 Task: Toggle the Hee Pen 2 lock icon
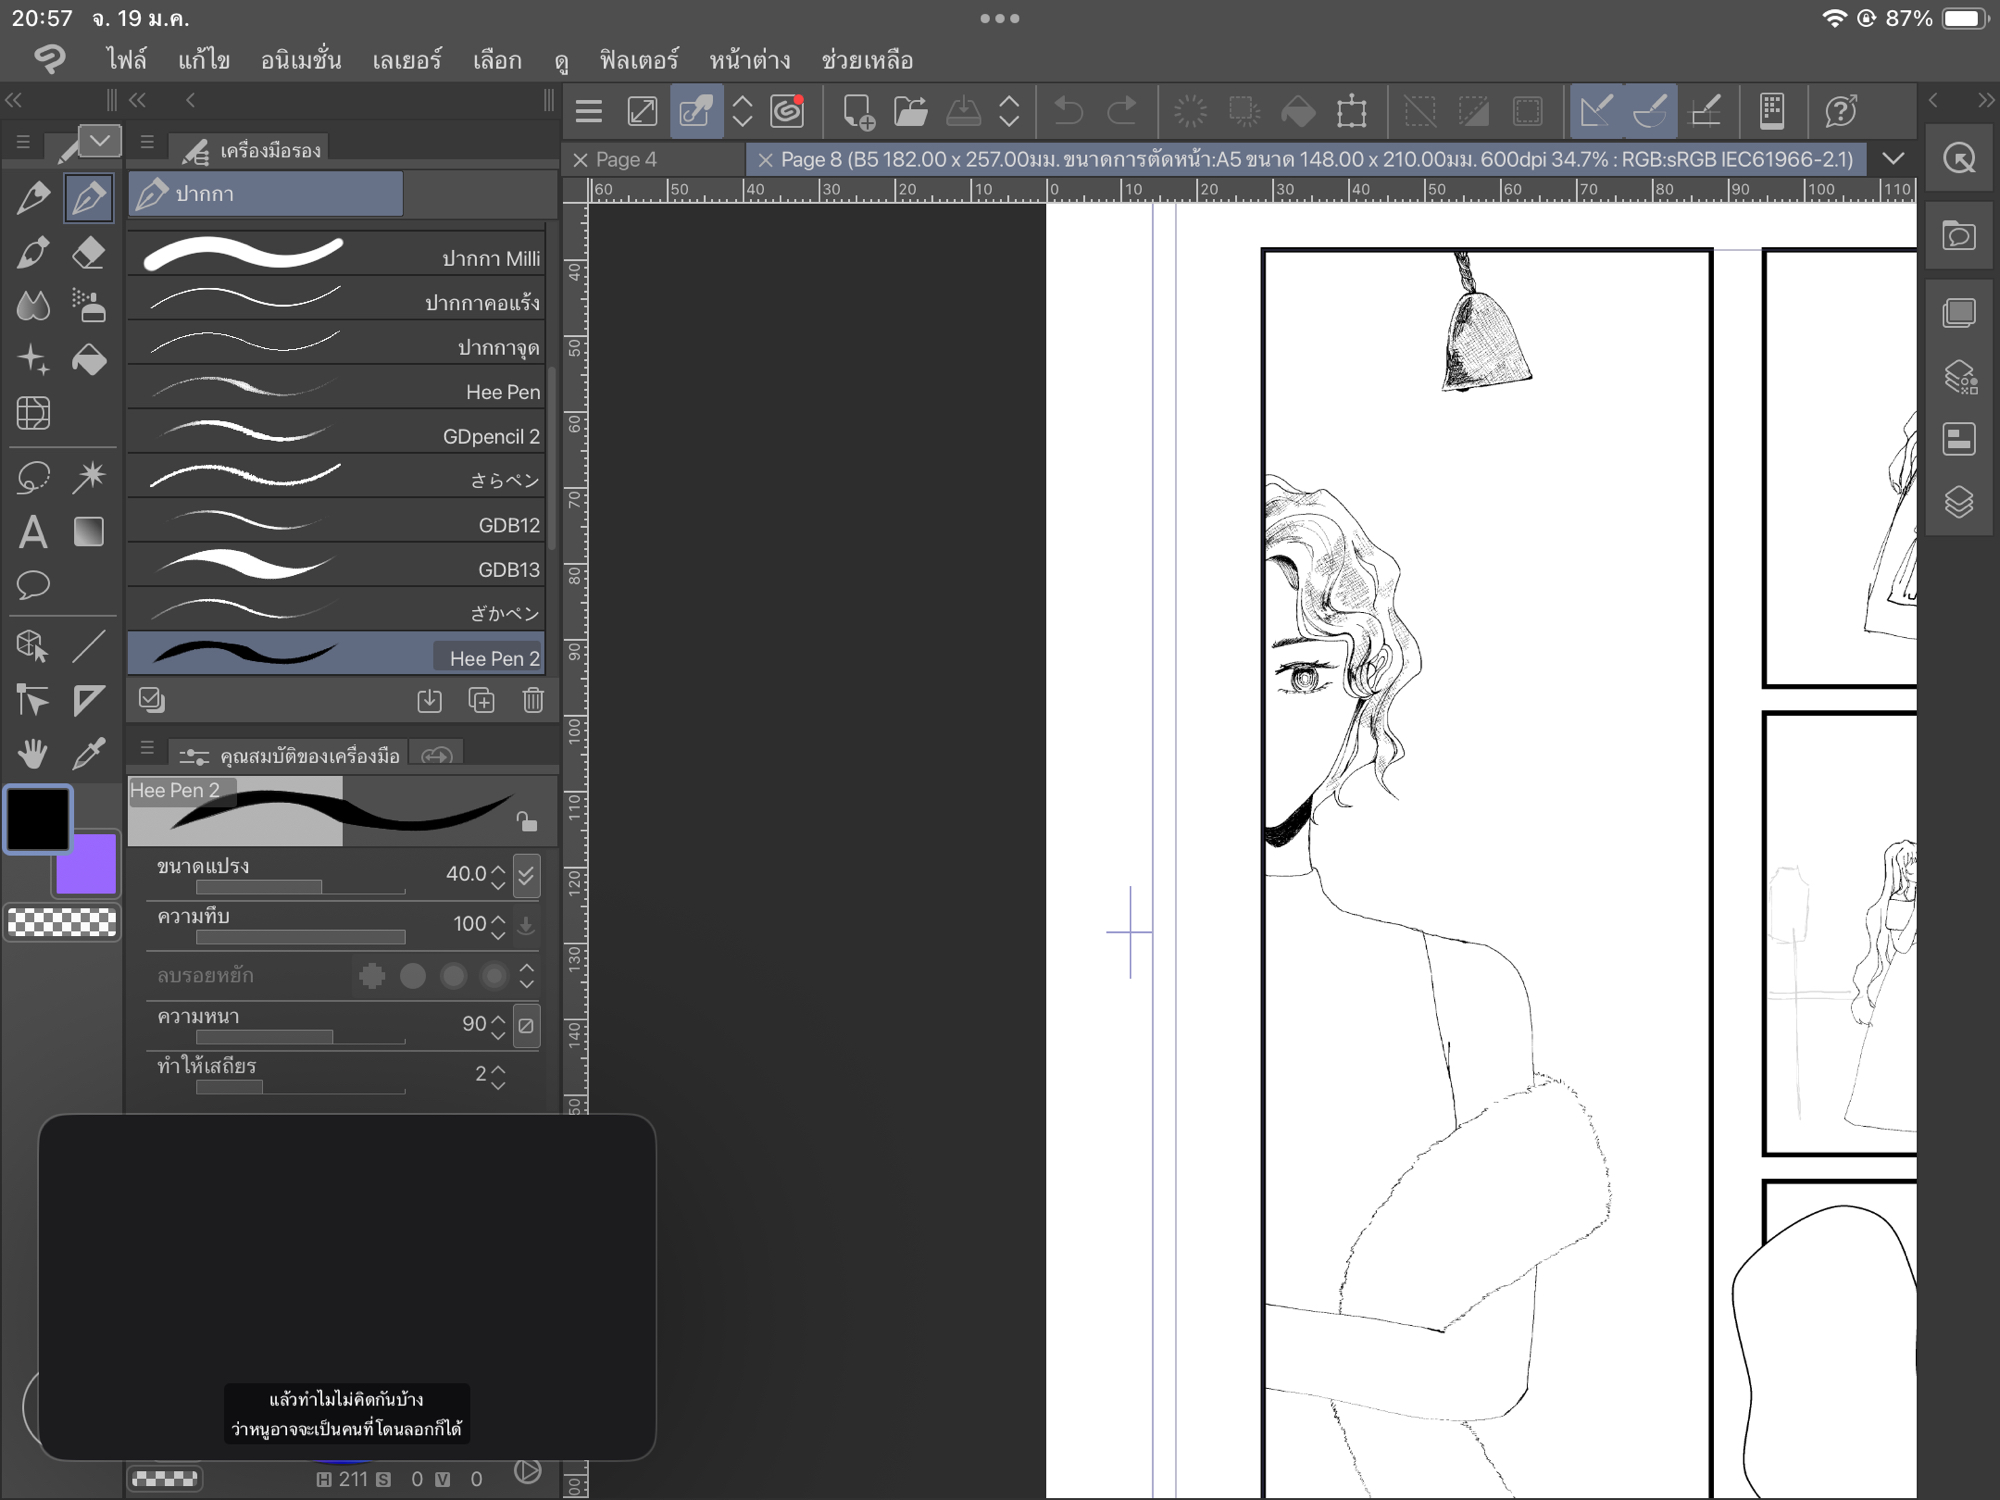[526, 822]
